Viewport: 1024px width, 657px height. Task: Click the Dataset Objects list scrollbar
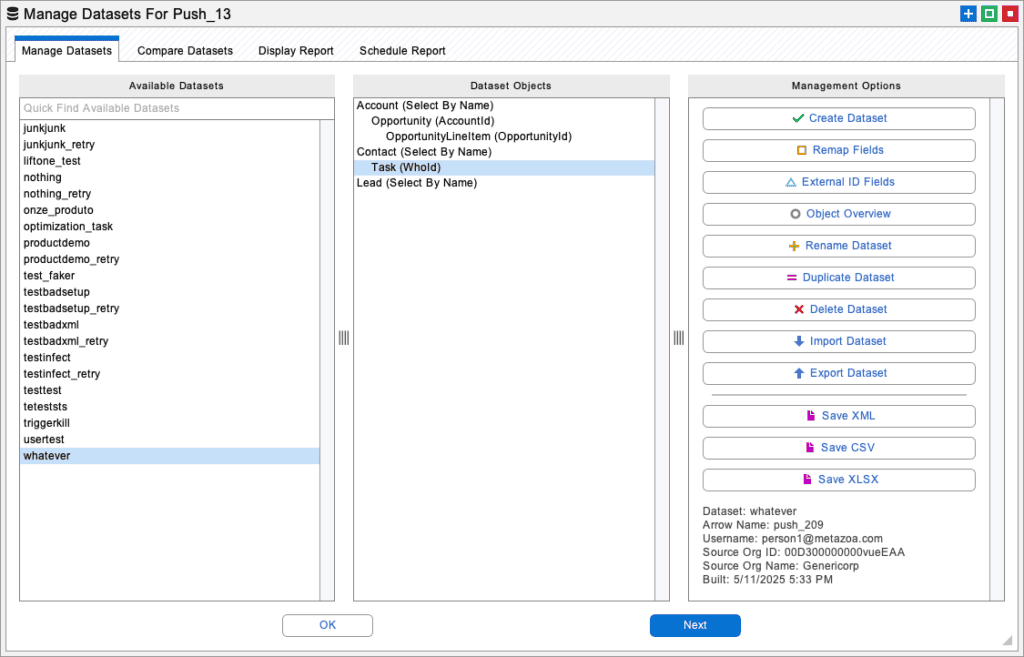click(662, 349)
